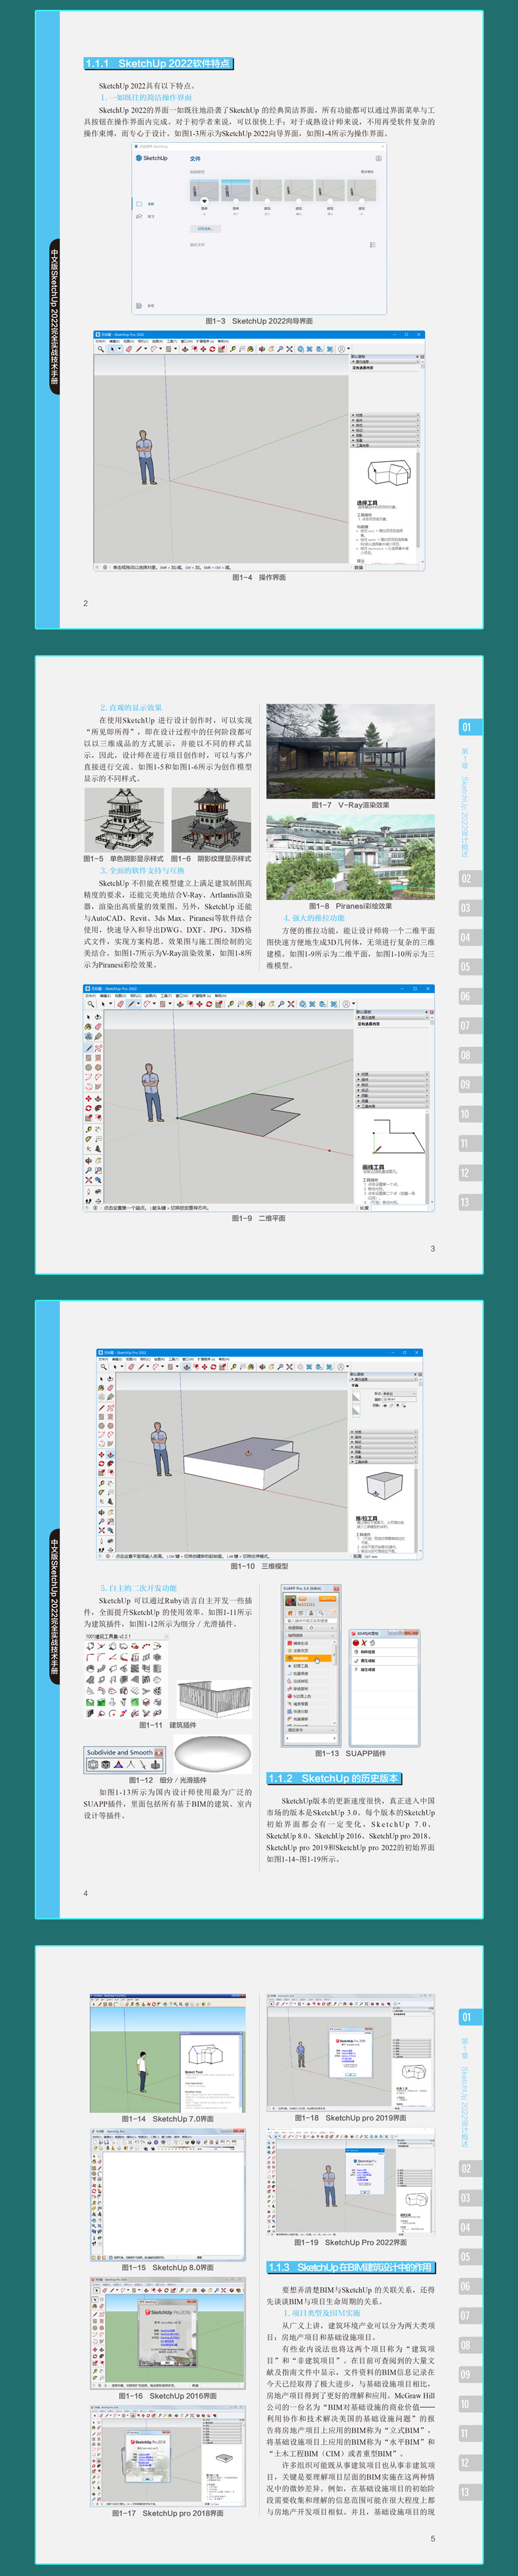Click the 1.1.2 SketchUp 的历史版本 heading
Viewport: 518px width, 2576px height.
pos(334,1778)
